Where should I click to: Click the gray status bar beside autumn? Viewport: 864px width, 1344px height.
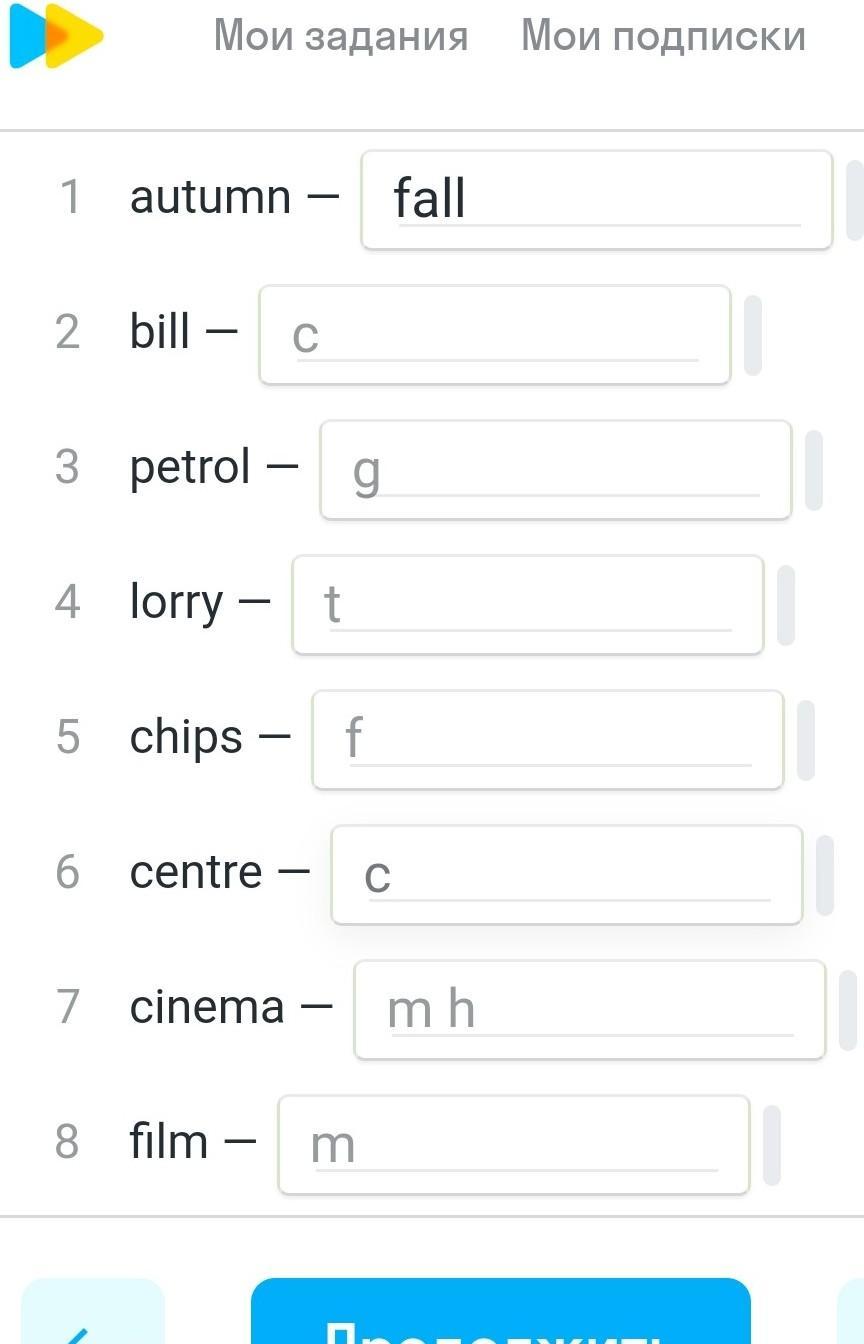click(x=854, y=200)
